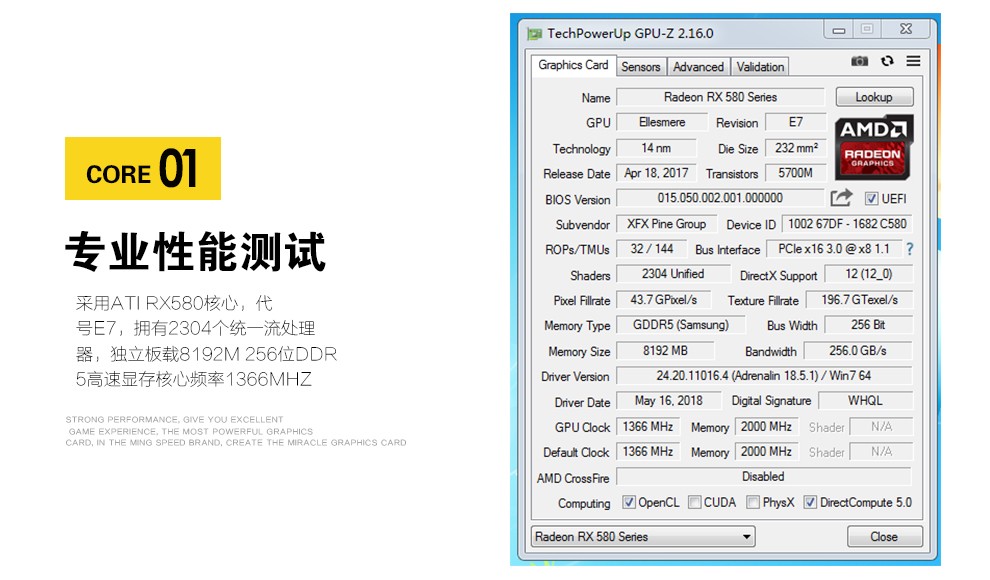Click the heading 专业性能测试

click(196, 251)
